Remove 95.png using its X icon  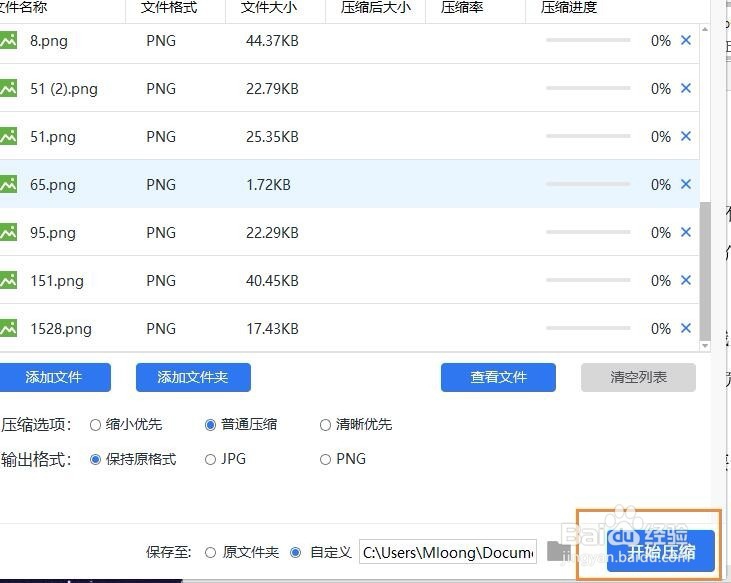(x=685, y=233)
